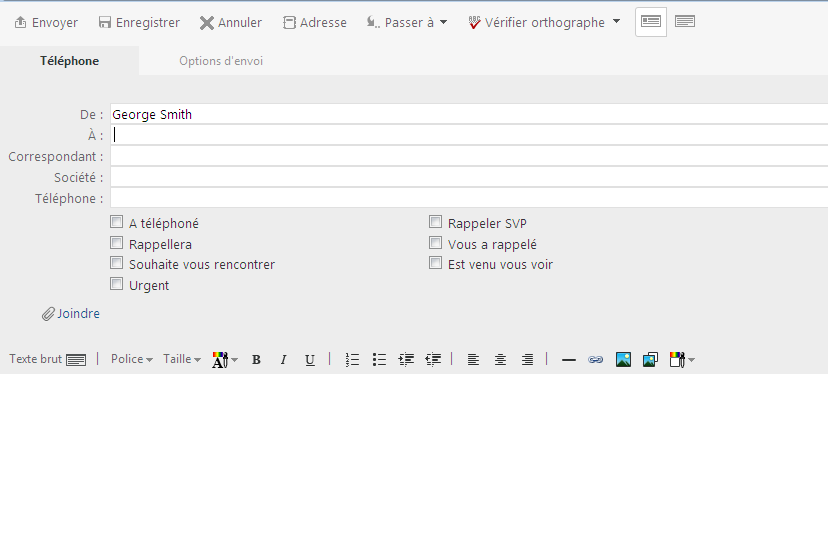Image resolution: width=828 pixels, height=548 pixels.
Task: Open the Police font dropdown
Action: click(131, 359)
